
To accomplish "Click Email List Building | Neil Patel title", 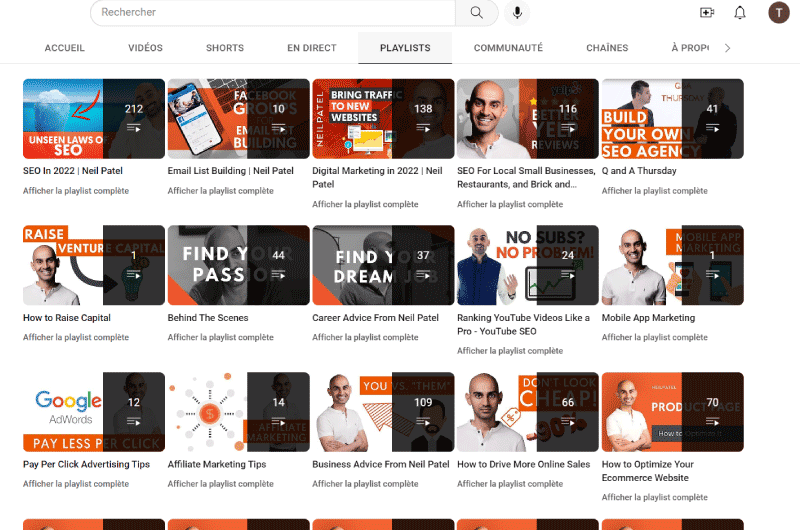I will (231, 171).
